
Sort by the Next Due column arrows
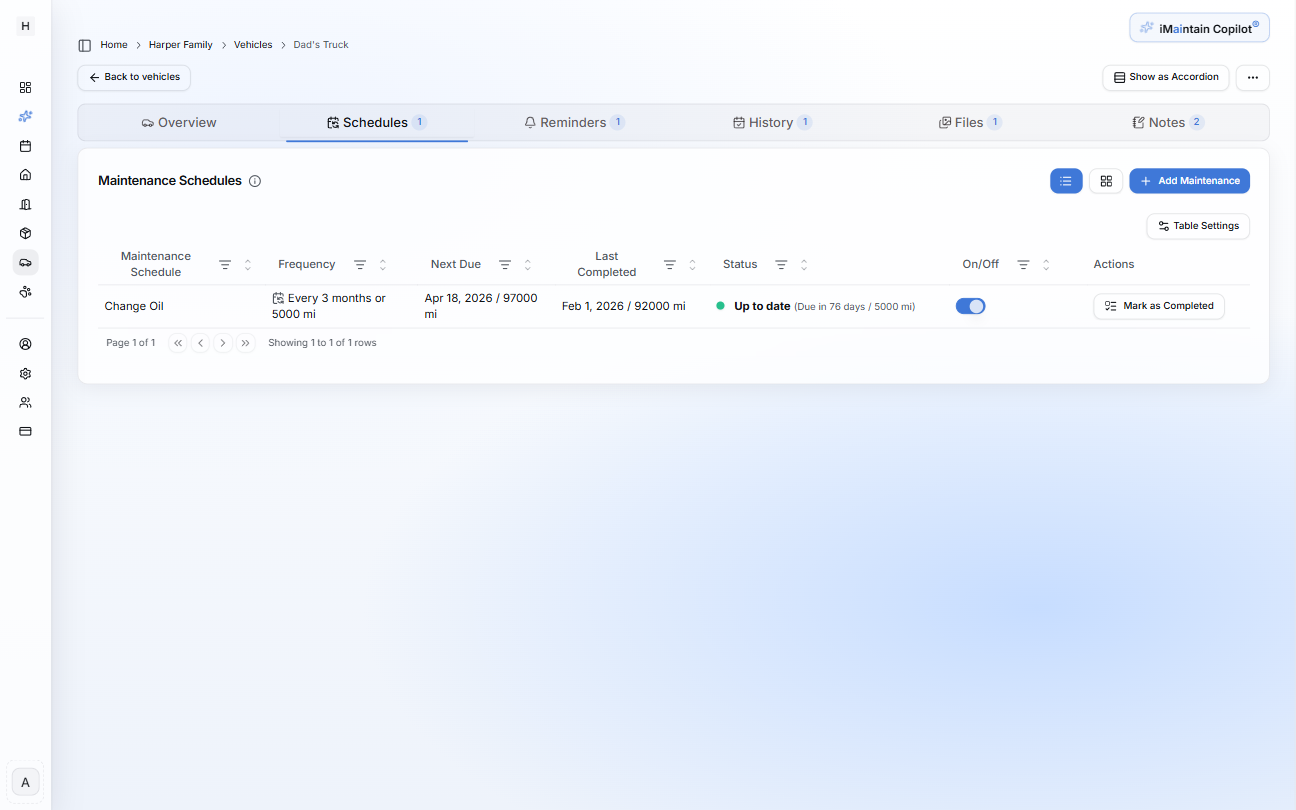(528, 265)
